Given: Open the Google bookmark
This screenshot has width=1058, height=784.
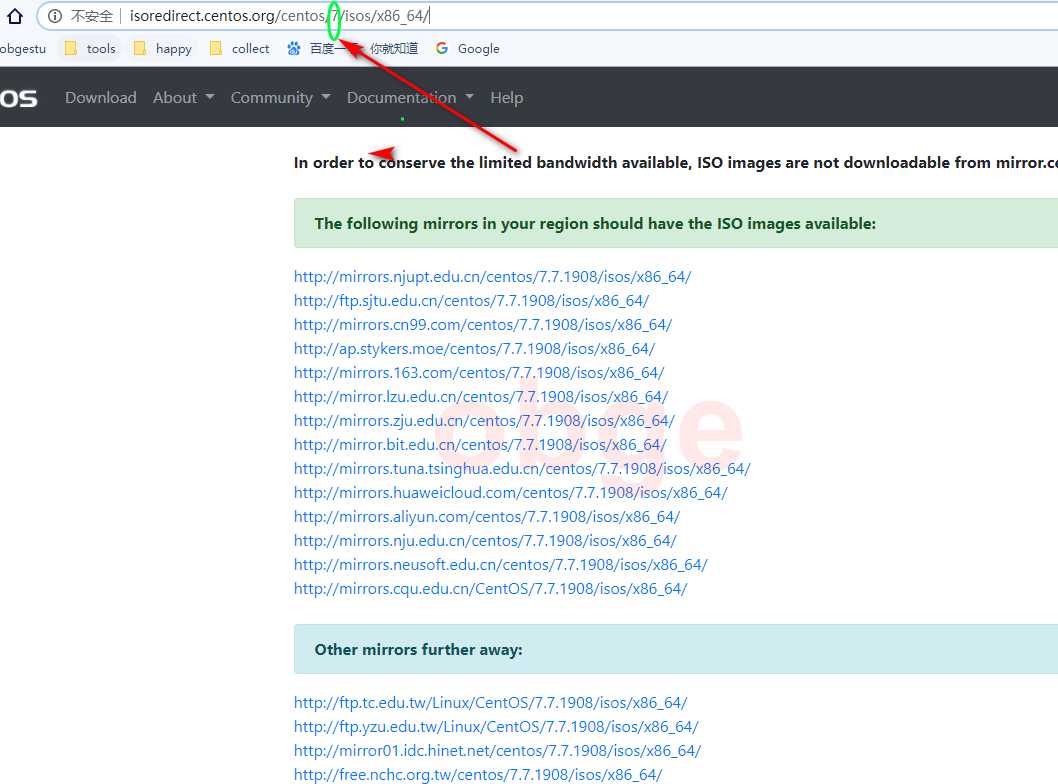Looking at the screenshot, I should (468, 49).
